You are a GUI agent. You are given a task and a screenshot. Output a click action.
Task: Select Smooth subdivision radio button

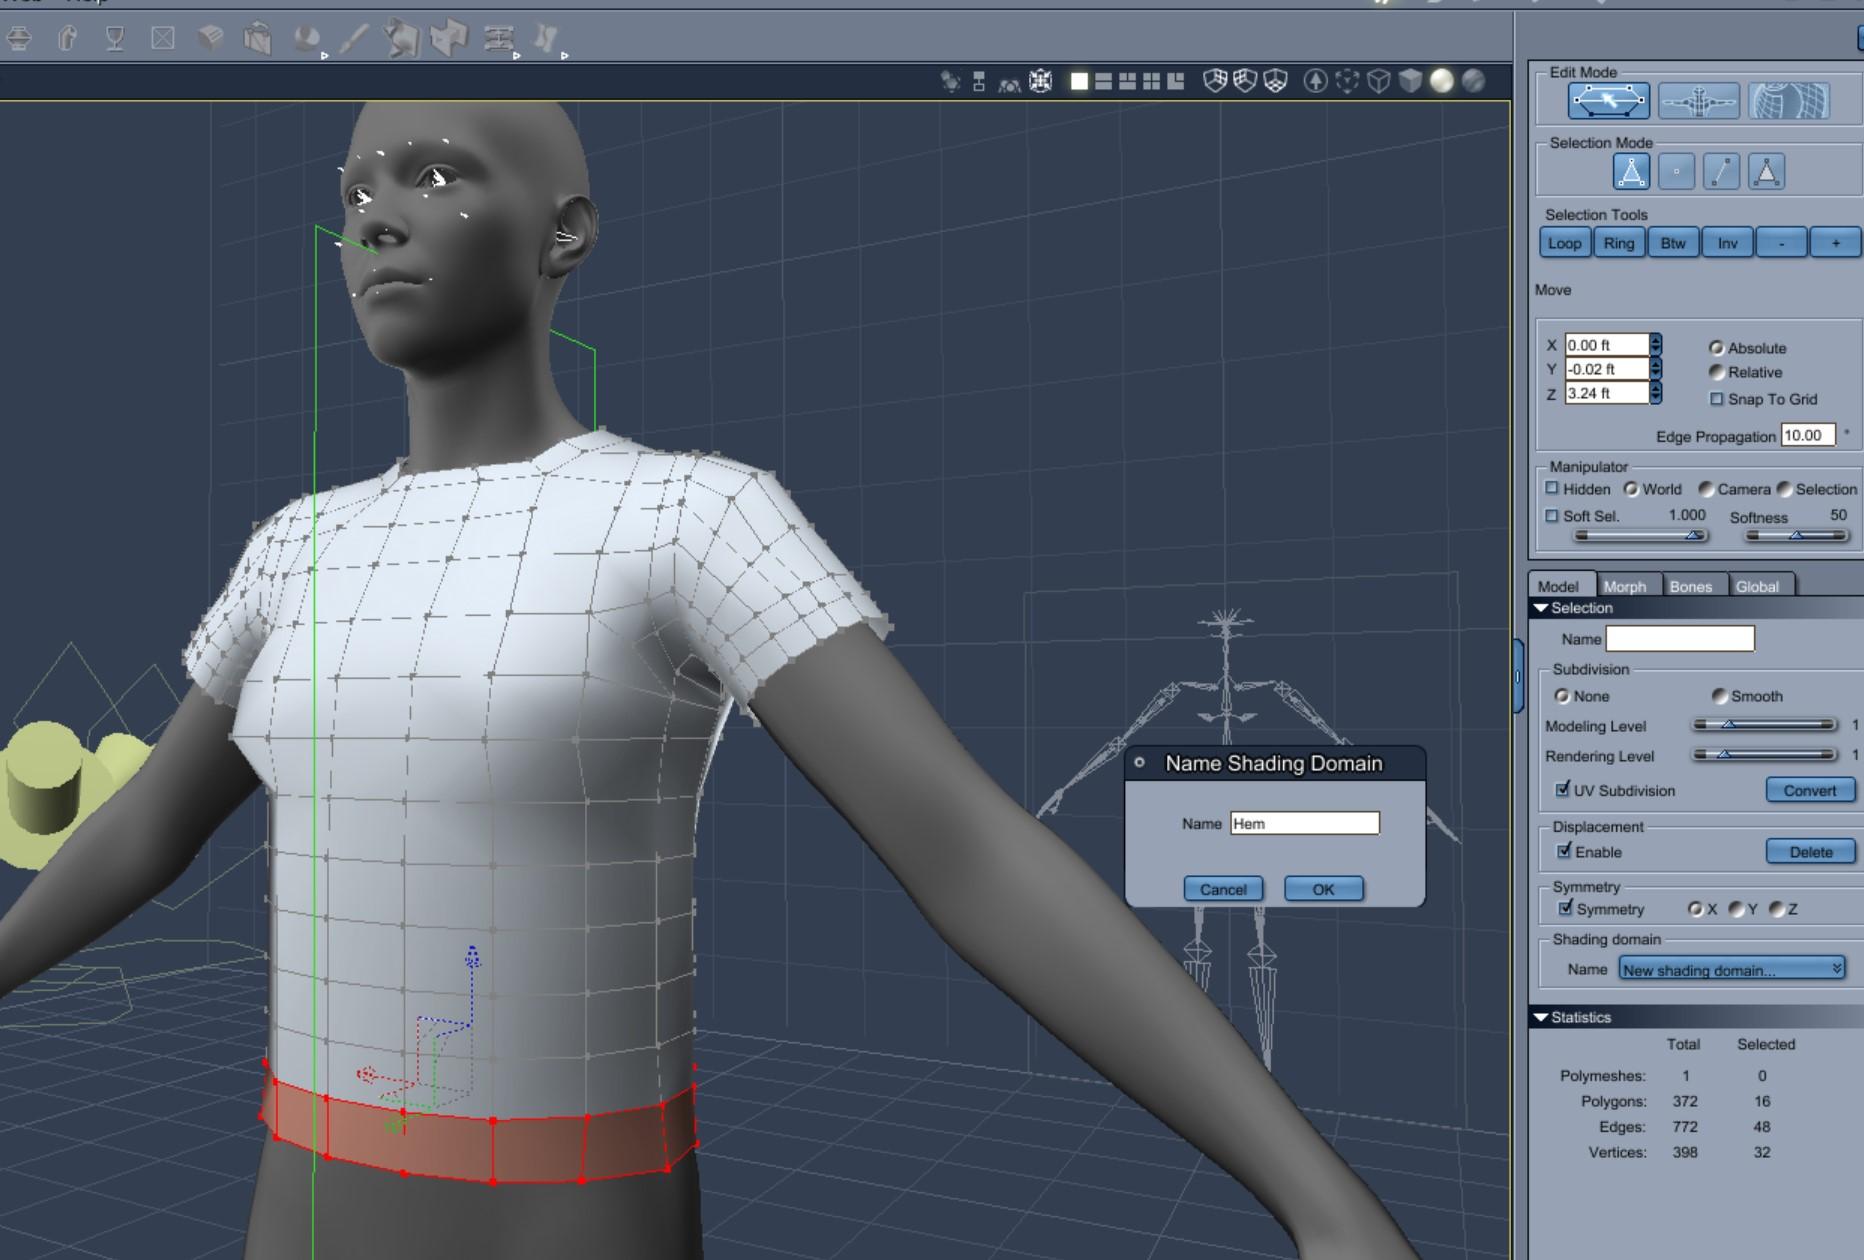pos(1719,696)
